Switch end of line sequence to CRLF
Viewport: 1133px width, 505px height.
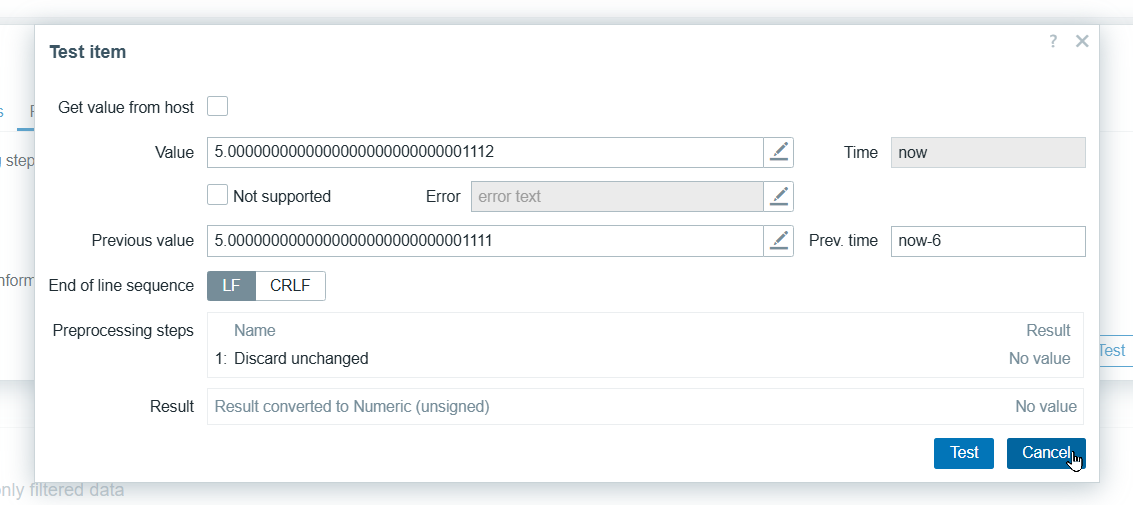click(x=290, y=286)
